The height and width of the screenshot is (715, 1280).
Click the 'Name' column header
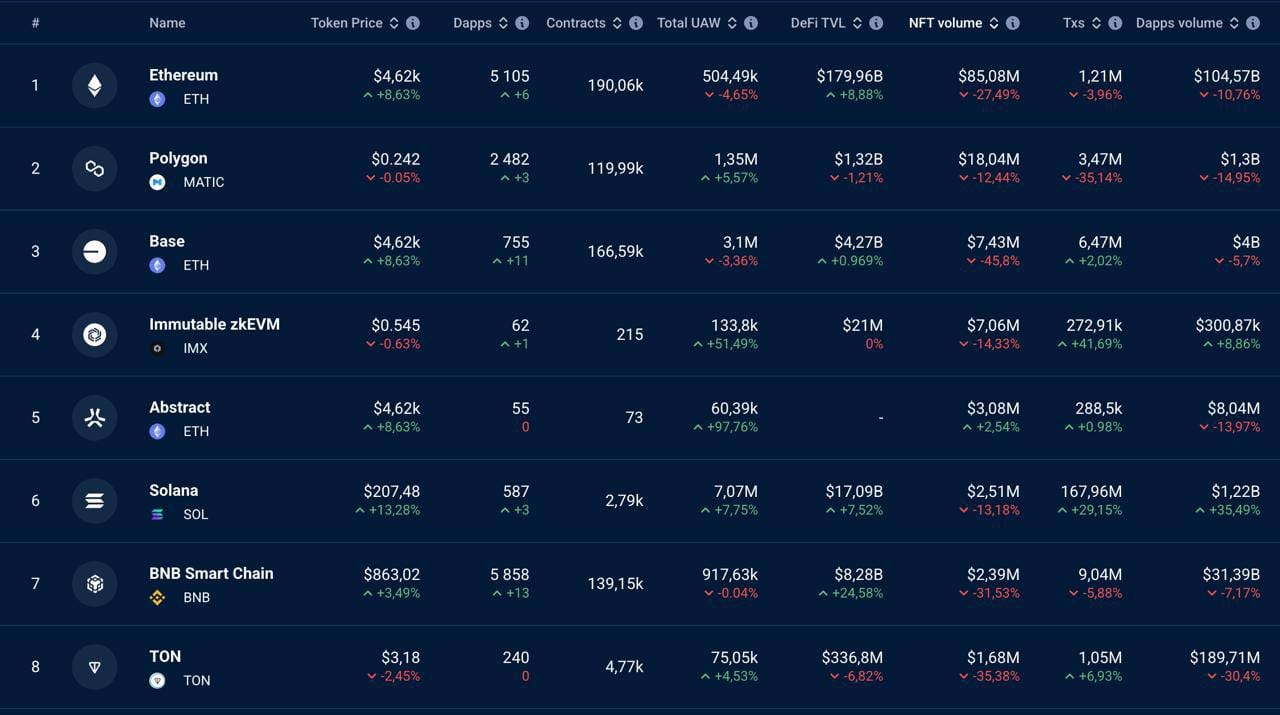[x=167, y=23]
